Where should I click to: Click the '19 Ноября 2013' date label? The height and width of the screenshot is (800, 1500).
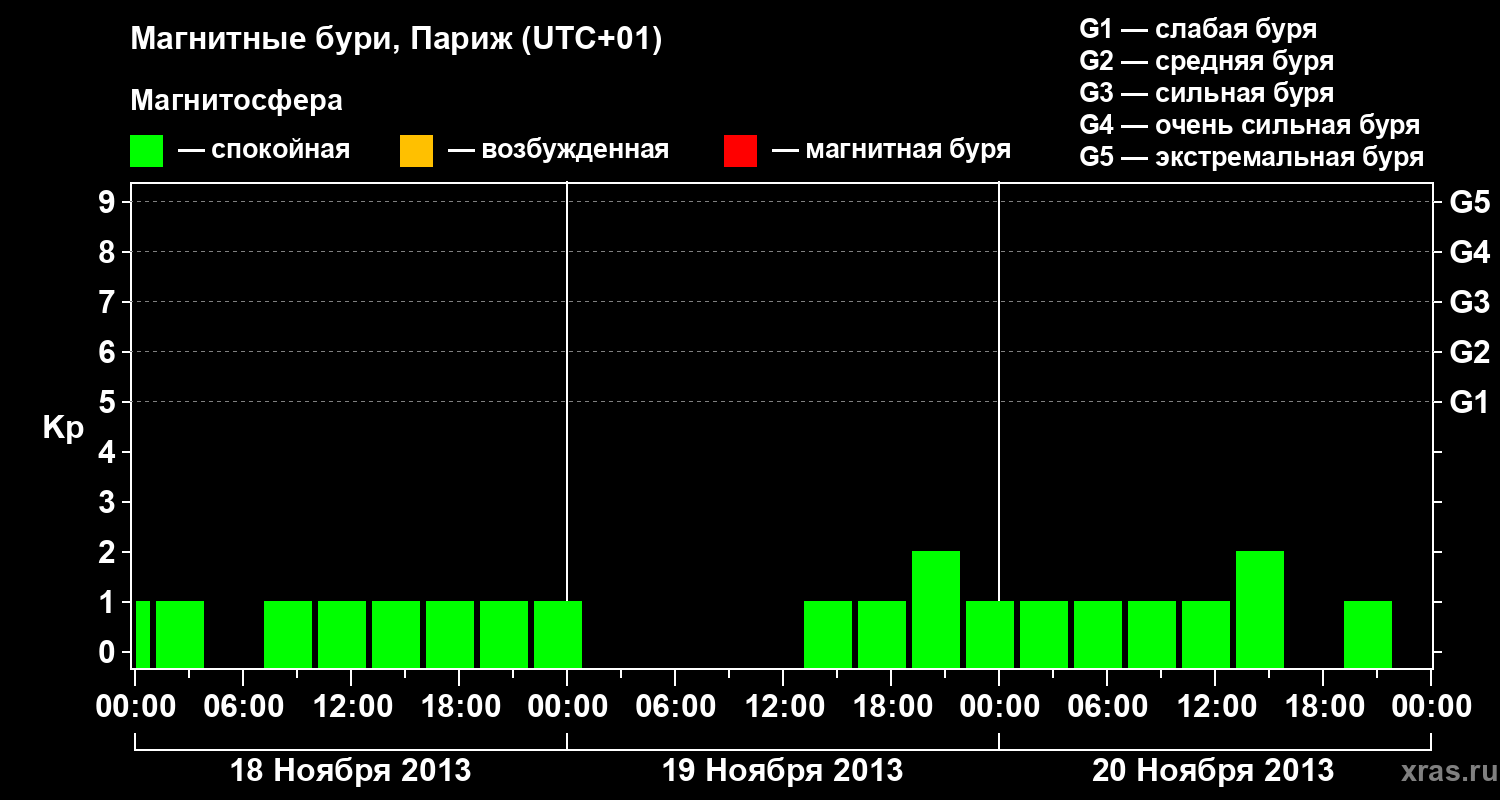(x=782, y=770)
